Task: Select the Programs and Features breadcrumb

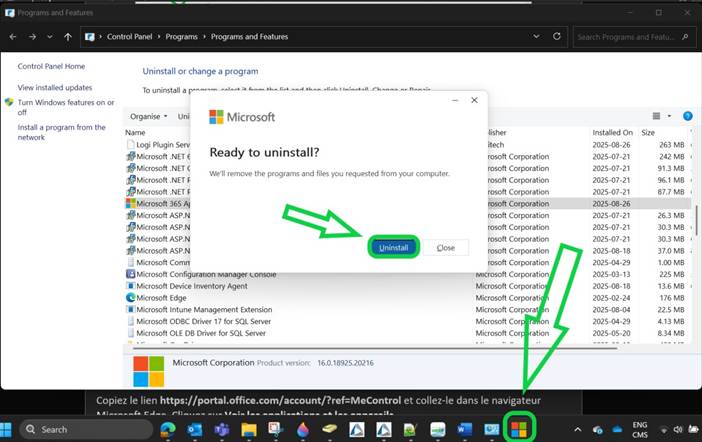Action: 249,37
